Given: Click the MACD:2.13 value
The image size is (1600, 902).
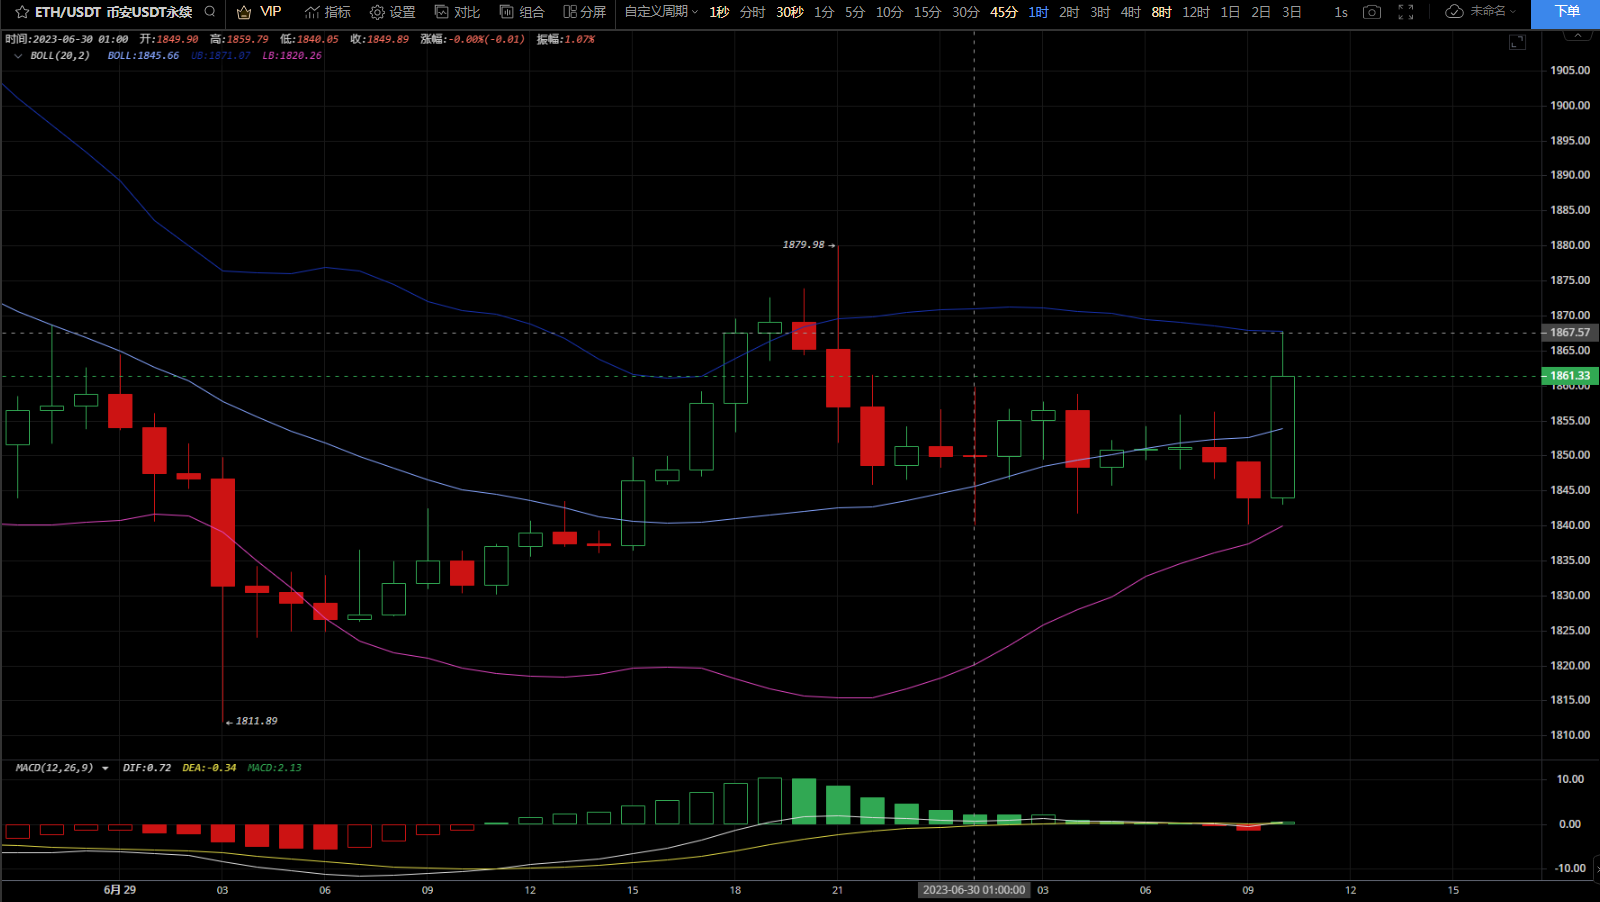Looking at the screenshot, I should [x=274, y=768].
